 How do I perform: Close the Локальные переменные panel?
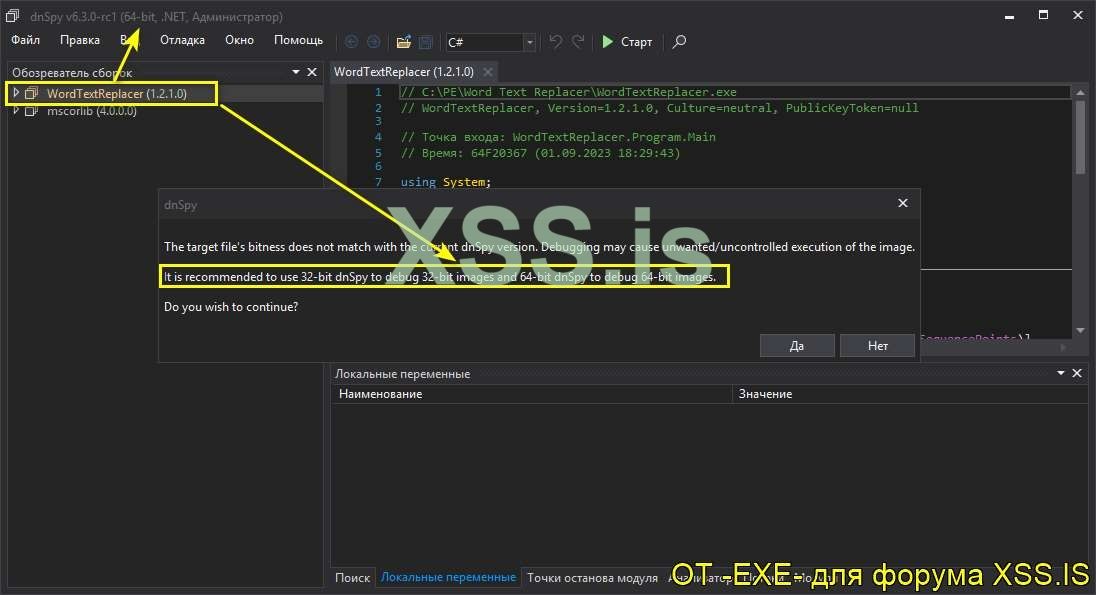[1077, 373]
